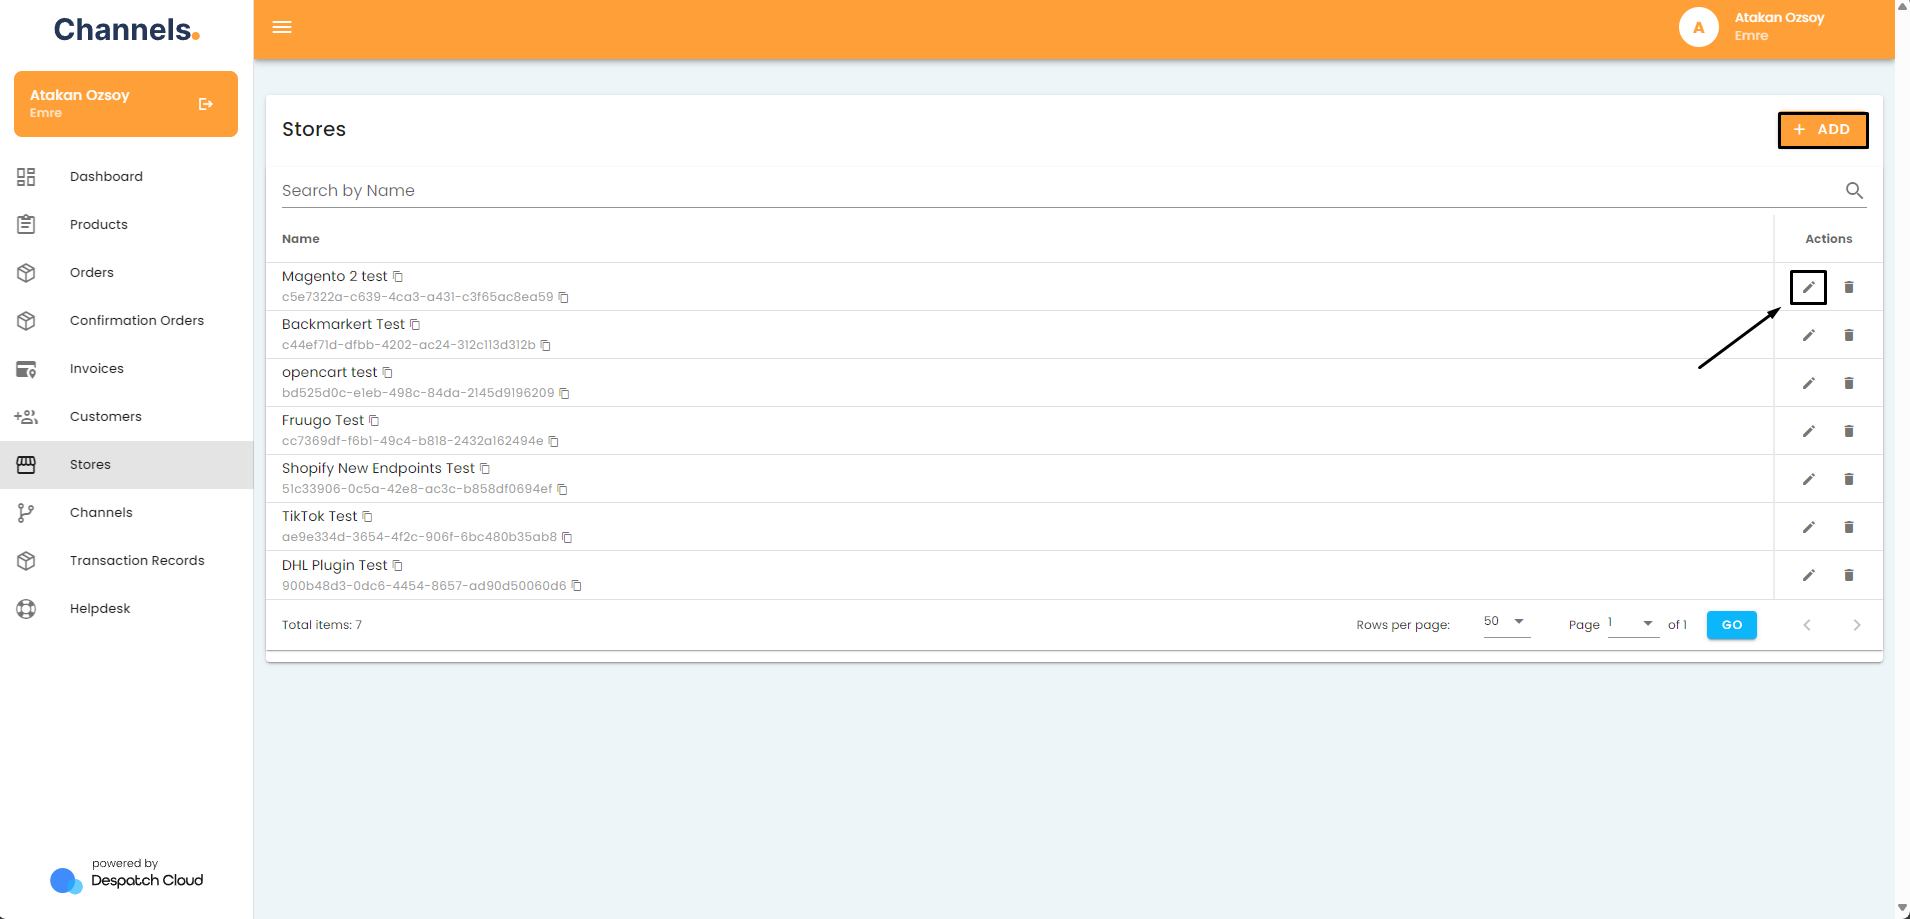Click the browser vertical scrollbar
The width and height of the screenshot is (1910, 919).
pyautogui.click(x=1902, y=459)
